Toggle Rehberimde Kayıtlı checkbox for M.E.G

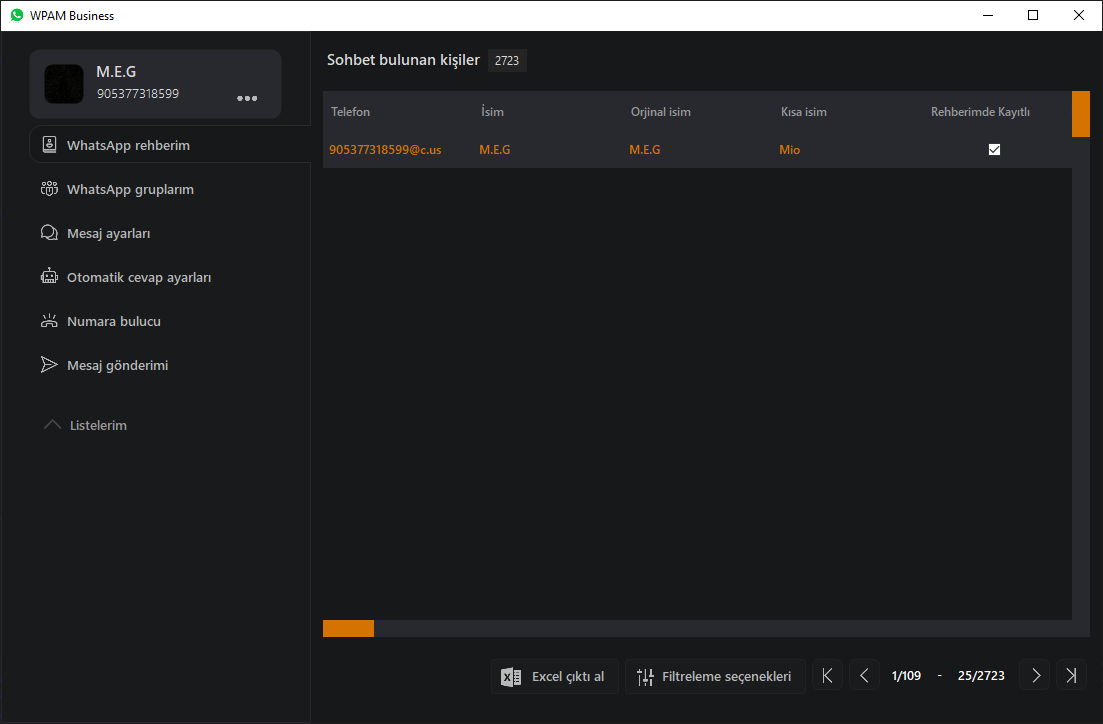point(994,150)
